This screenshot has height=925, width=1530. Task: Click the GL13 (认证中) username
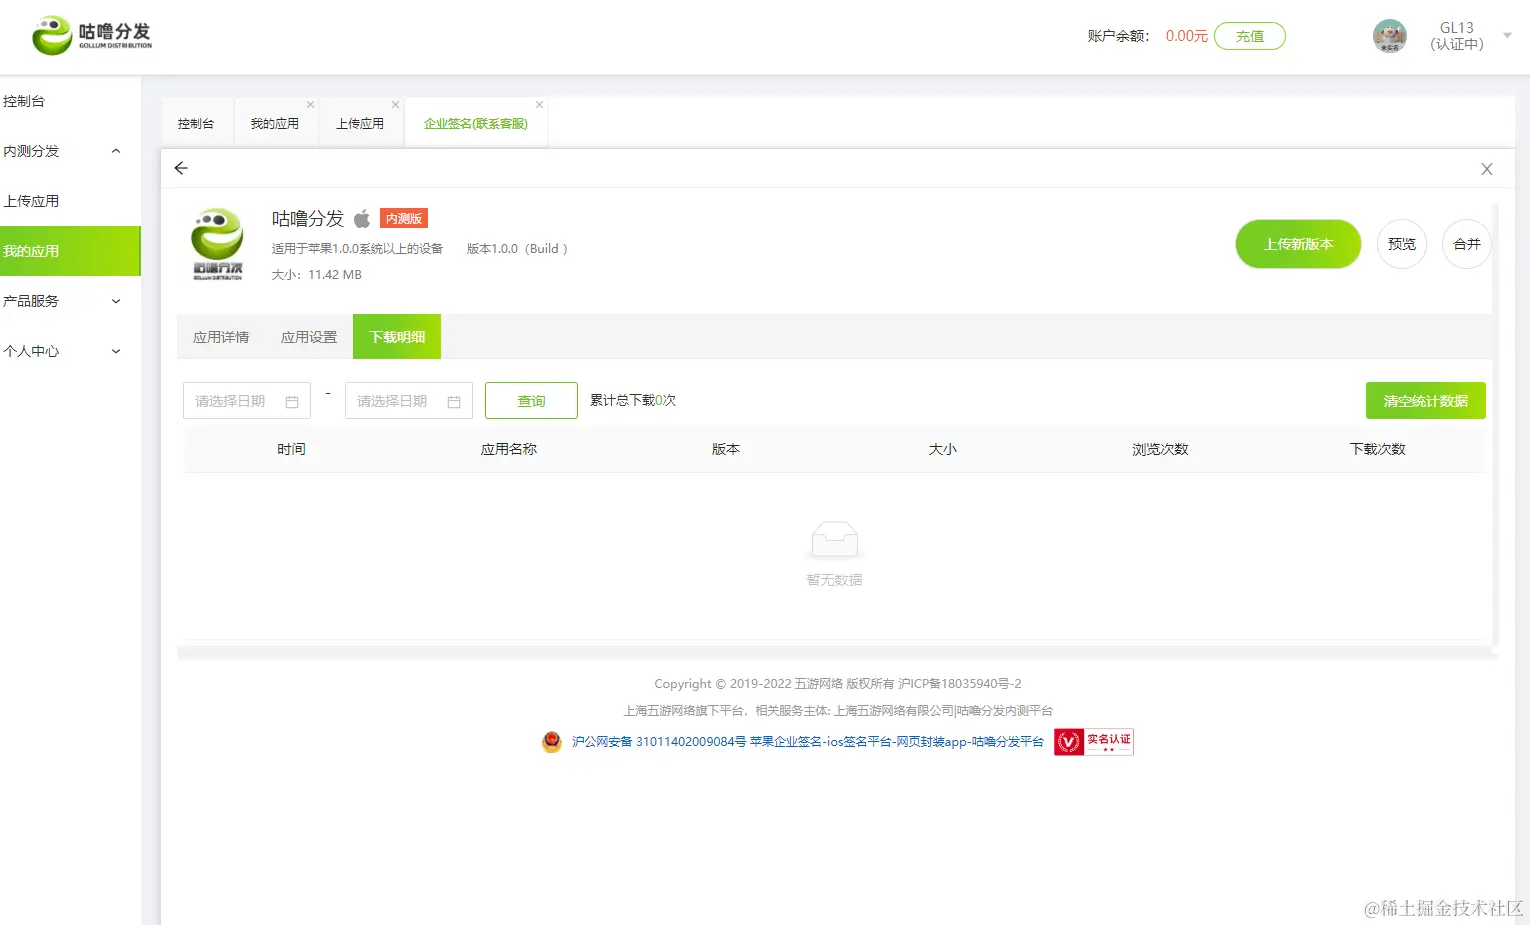click(1457, 36)
